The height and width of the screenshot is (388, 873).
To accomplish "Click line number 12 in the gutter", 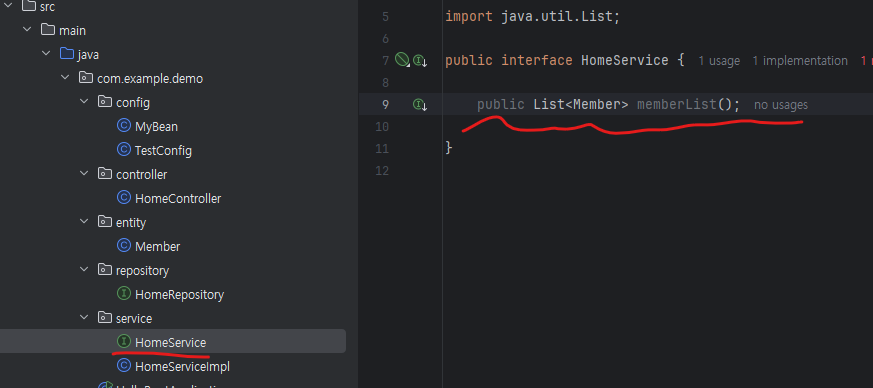I will click(382, 170).
